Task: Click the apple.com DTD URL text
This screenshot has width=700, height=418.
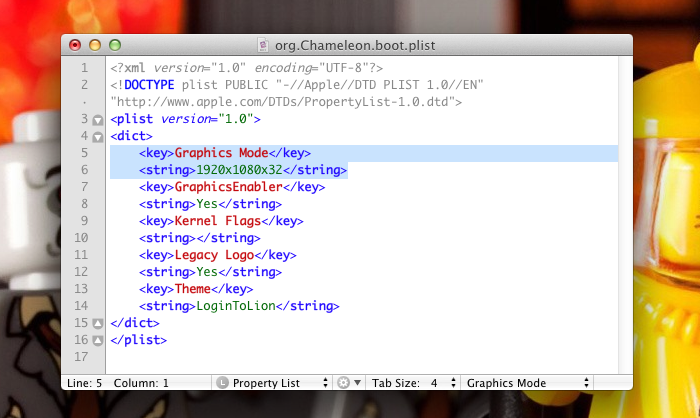Action: pyautogui.click(x=286, y=102)
